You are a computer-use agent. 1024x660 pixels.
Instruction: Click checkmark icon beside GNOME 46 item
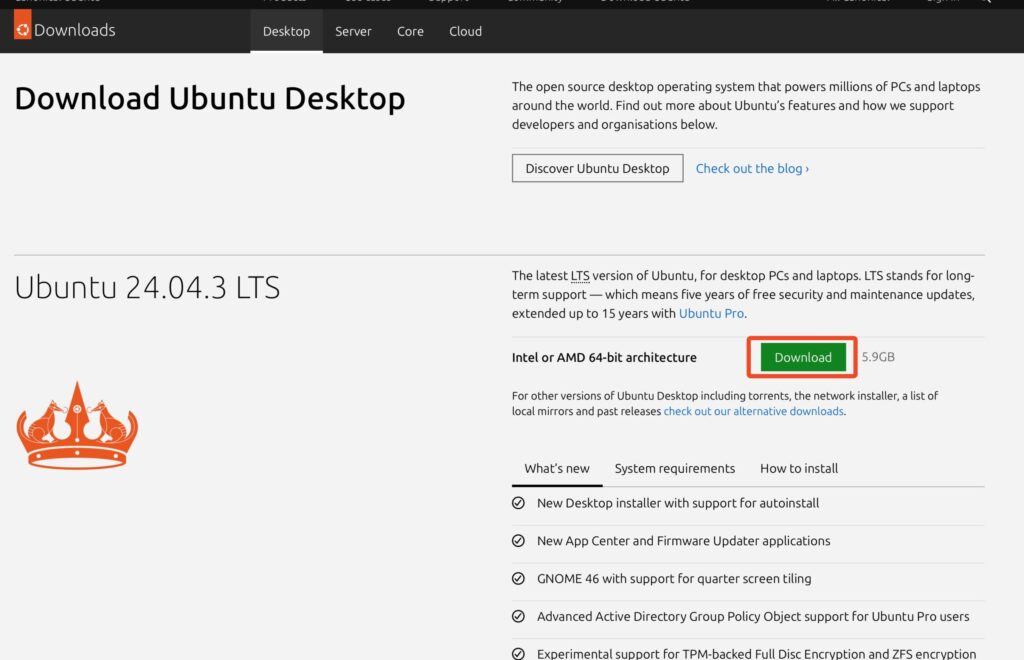(518, 579)
